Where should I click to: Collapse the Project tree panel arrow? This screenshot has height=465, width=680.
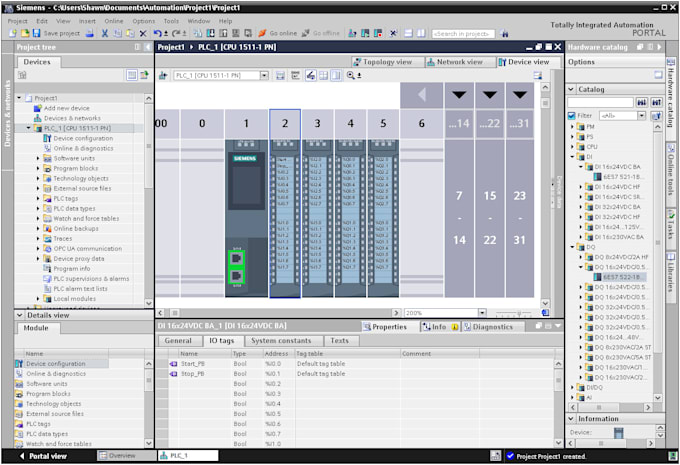pos(147,47)
